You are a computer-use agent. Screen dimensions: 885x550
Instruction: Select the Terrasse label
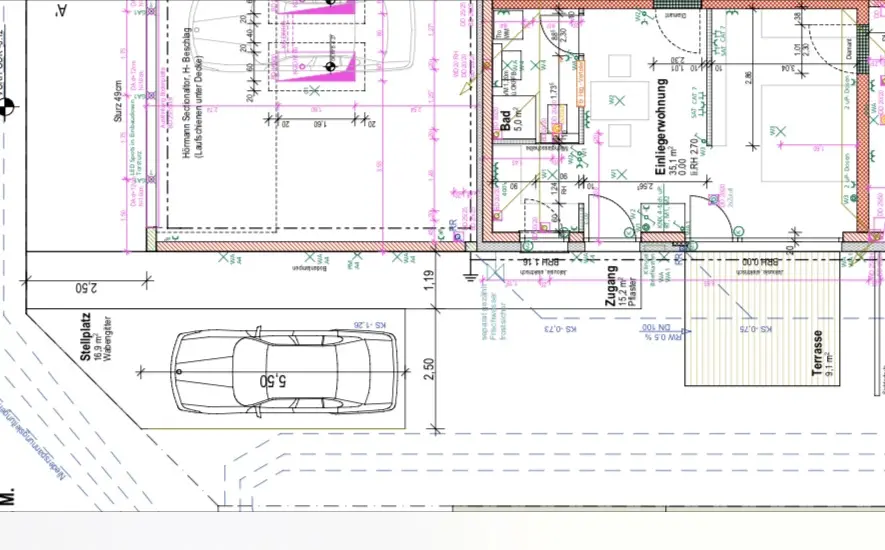pyautogui.click(x=817, y=353)
